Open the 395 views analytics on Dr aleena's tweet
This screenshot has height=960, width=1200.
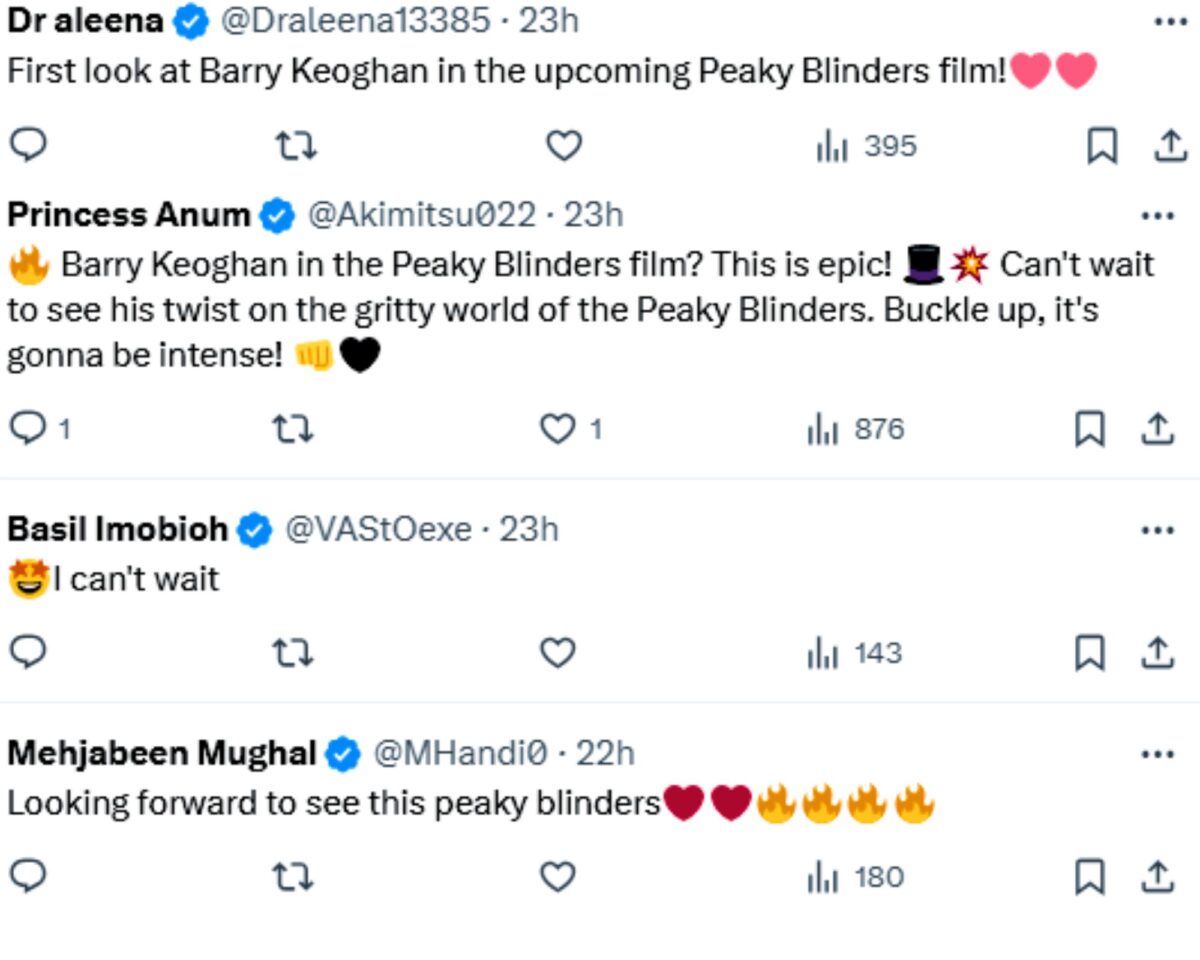click(866, 147)
